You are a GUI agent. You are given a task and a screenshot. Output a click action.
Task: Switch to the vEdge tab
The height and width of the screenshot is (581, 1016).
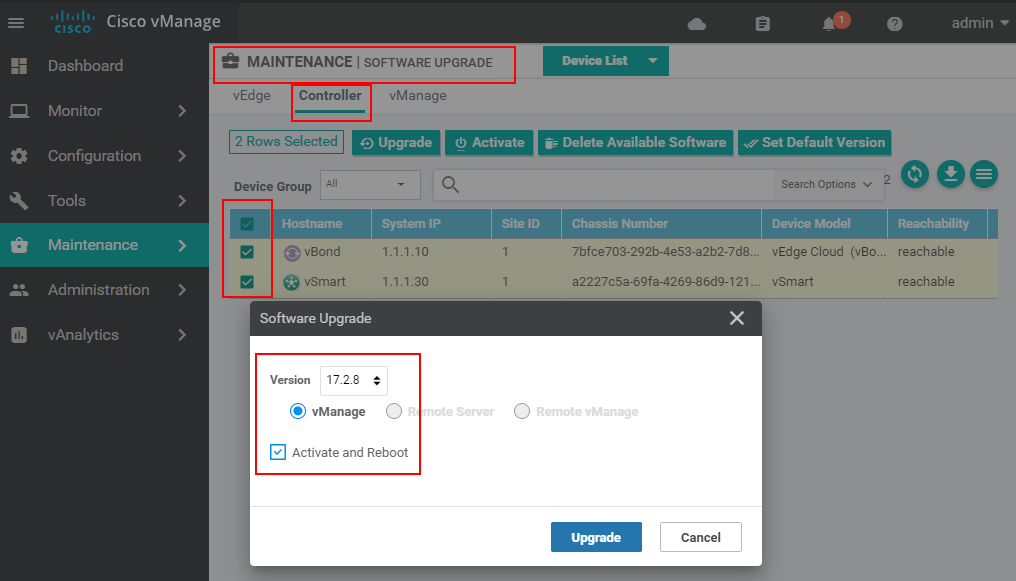(x=251, y=95)
